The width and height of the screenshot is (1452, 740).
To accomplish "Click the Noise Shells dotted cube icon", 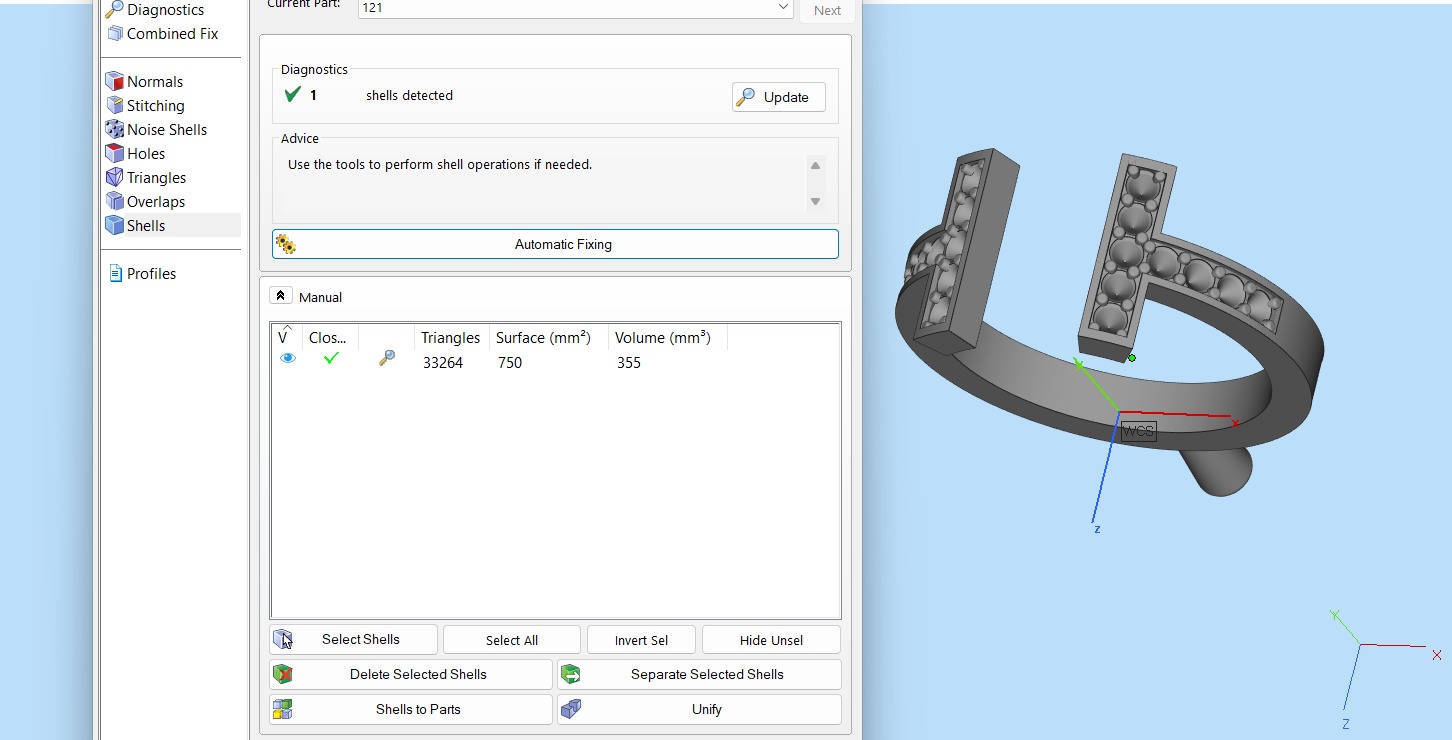I will [114, 130].
